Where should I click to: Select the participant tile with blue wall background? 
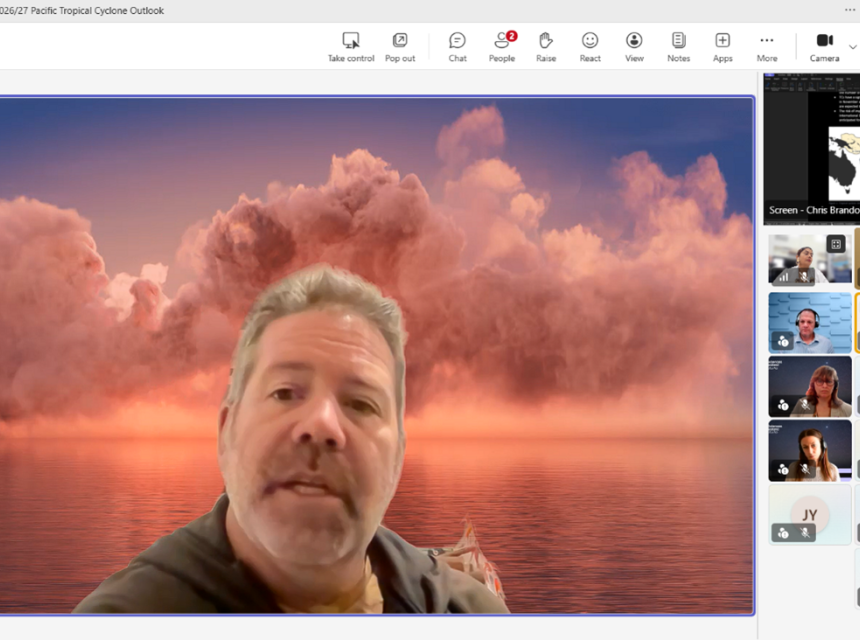point(810,322)
